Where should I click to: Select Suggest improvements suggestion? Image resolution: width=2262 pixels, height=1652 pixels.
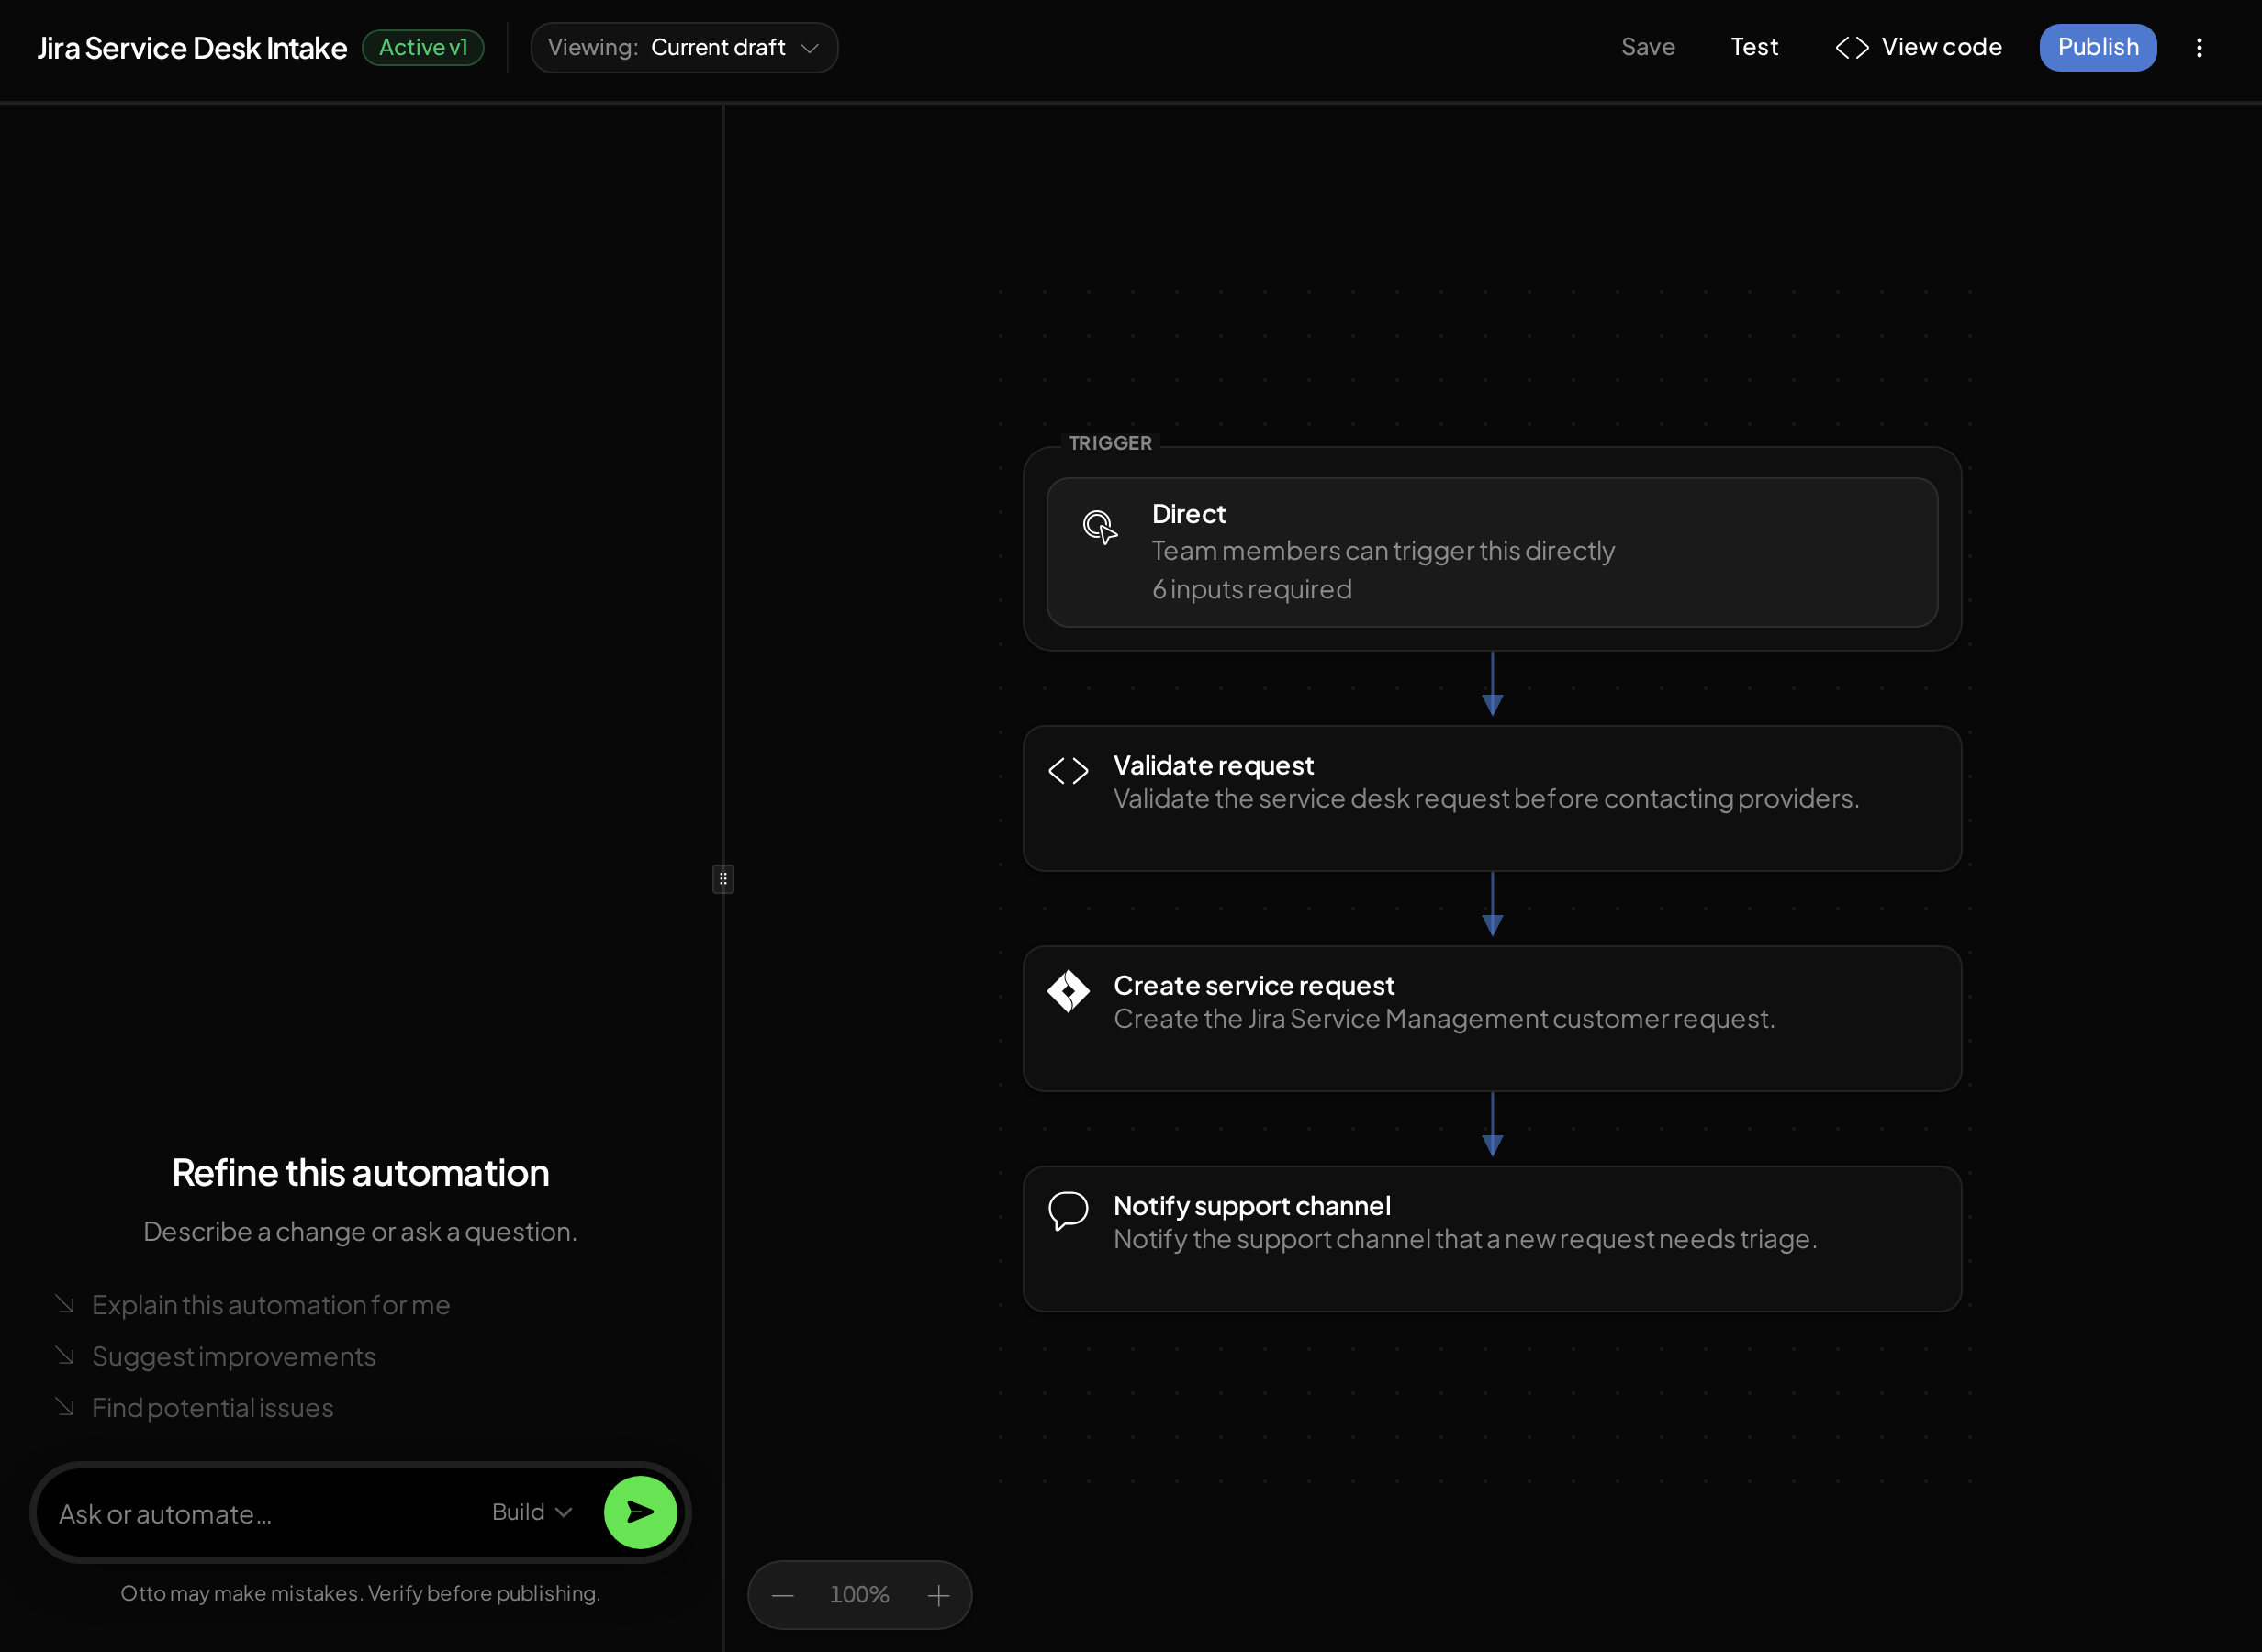coord(234,1356)
